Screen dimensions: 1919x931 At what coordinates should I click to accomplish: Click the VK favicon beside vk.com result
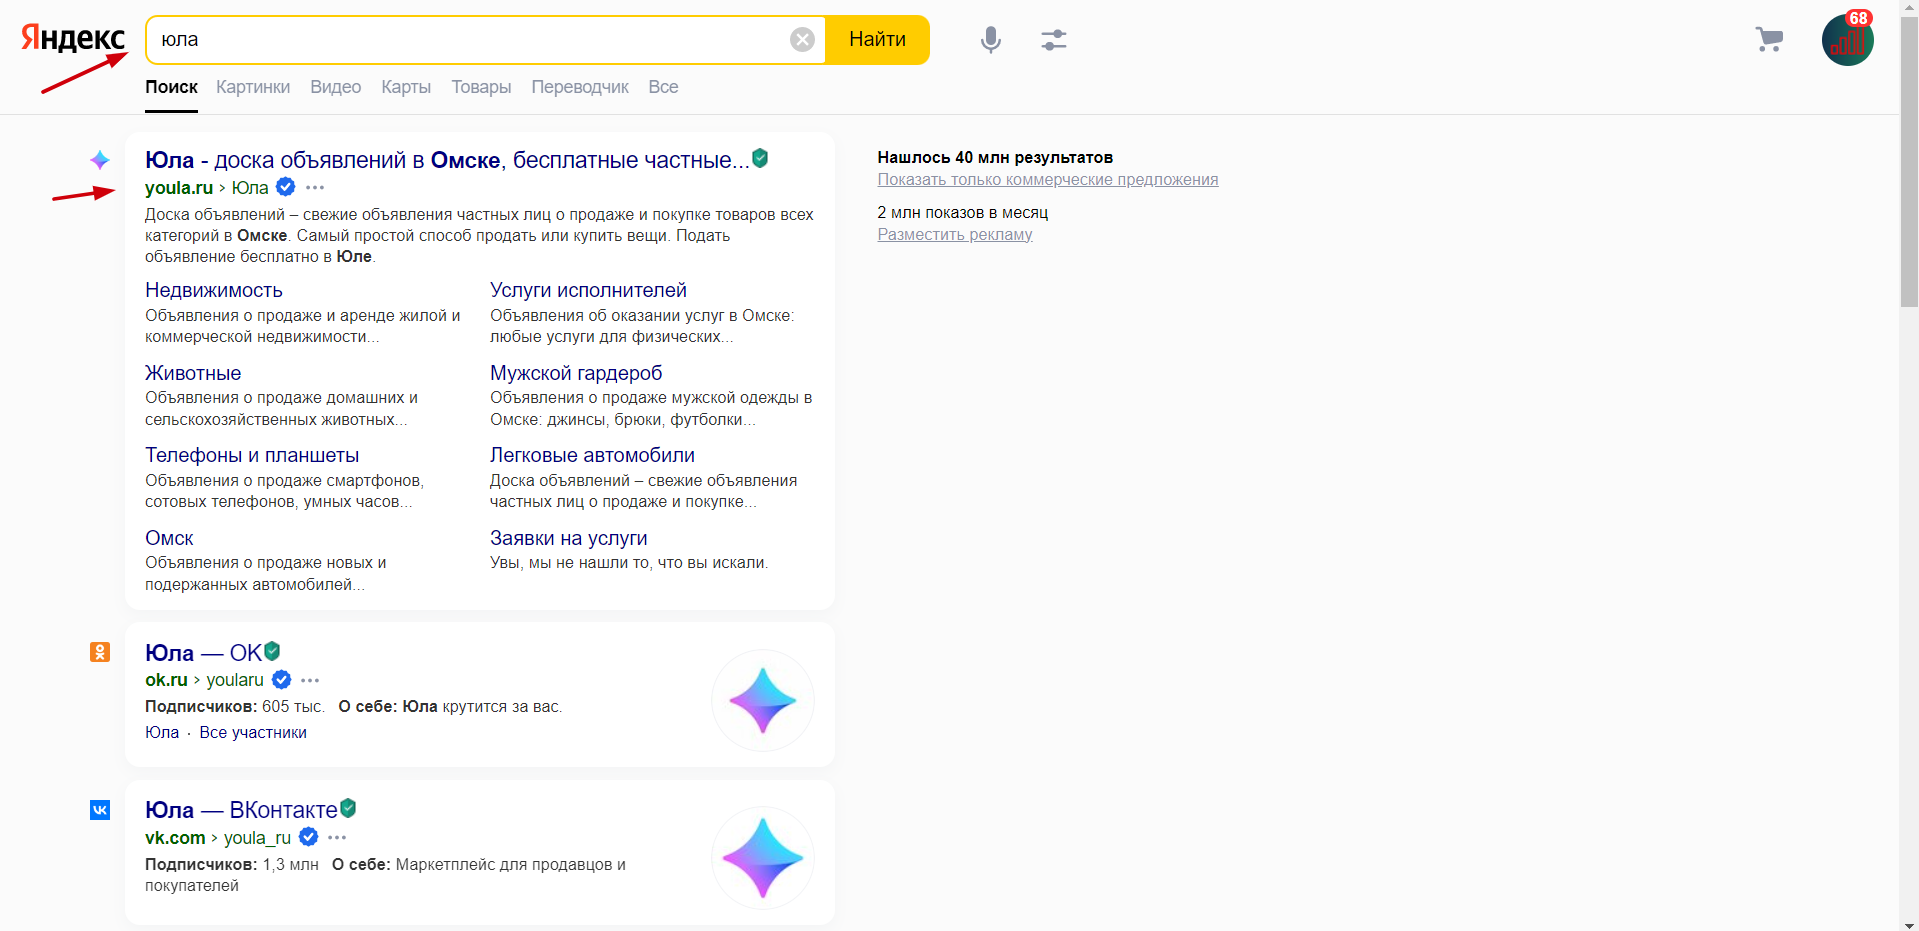pos(100,810)
